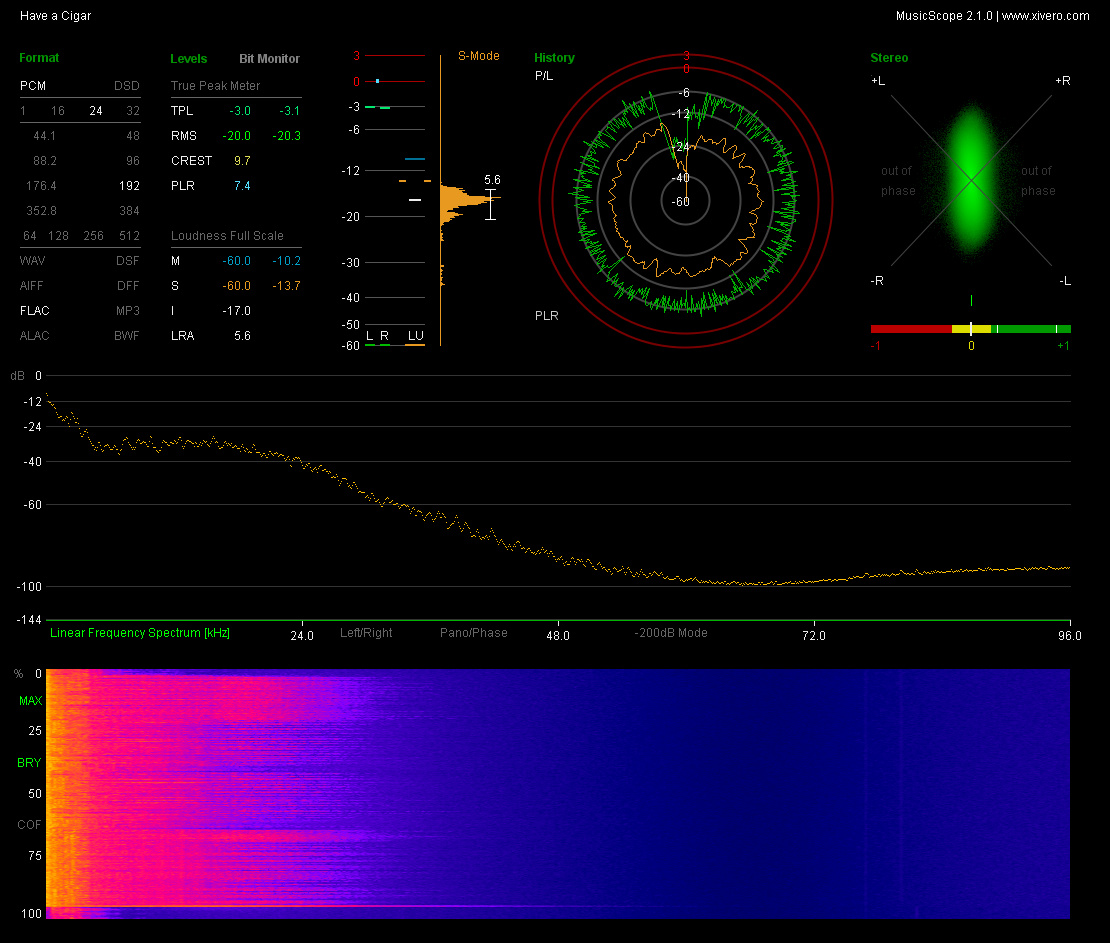The image size is (1110, 945).
Task: Open the Bit Monitor view
Action: point(269,59)
